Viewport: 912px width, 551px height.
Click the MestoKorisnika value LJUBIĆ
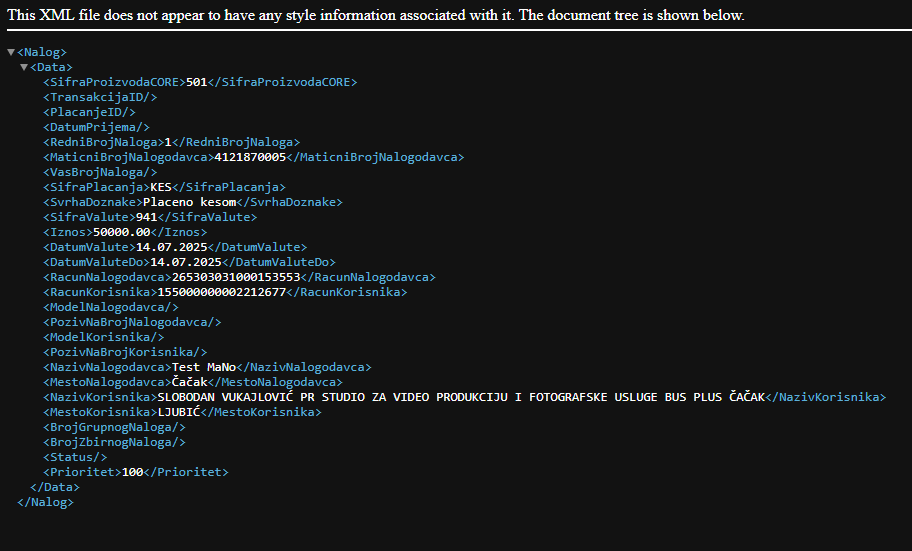point(179,412)
